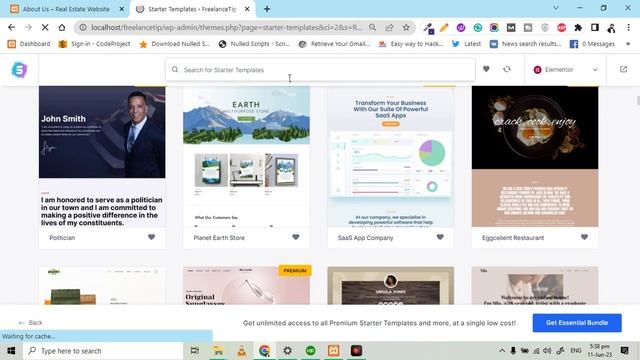Close the Starter Templates browser tab
Viewport: 640px width, 360px height.
click(x=247, y=9)
